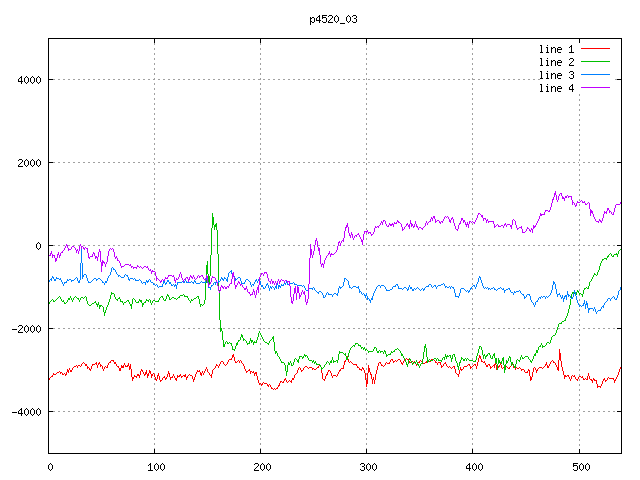Click the x-axis origin label 0
Screen dimensions: 640x480
point(50,467)
